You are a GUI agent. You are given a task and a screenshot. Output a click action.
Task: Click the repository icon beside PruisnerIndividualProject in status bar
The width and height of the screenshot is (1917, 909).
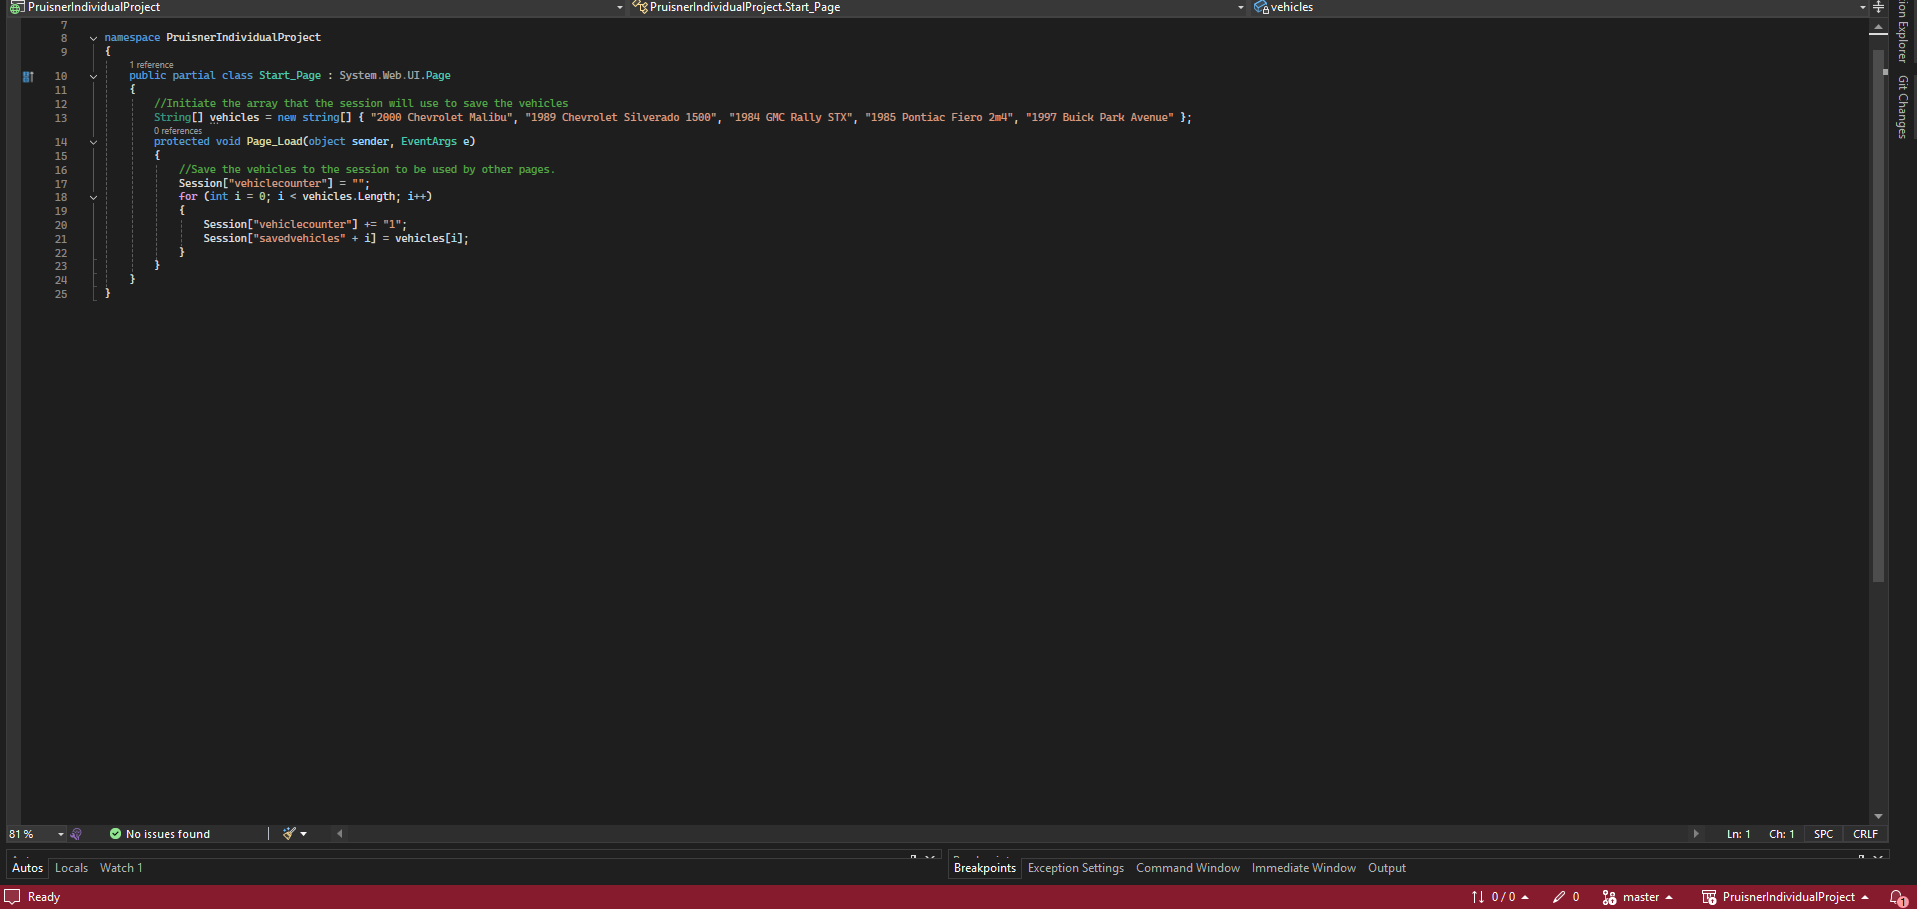(1709, 897)
